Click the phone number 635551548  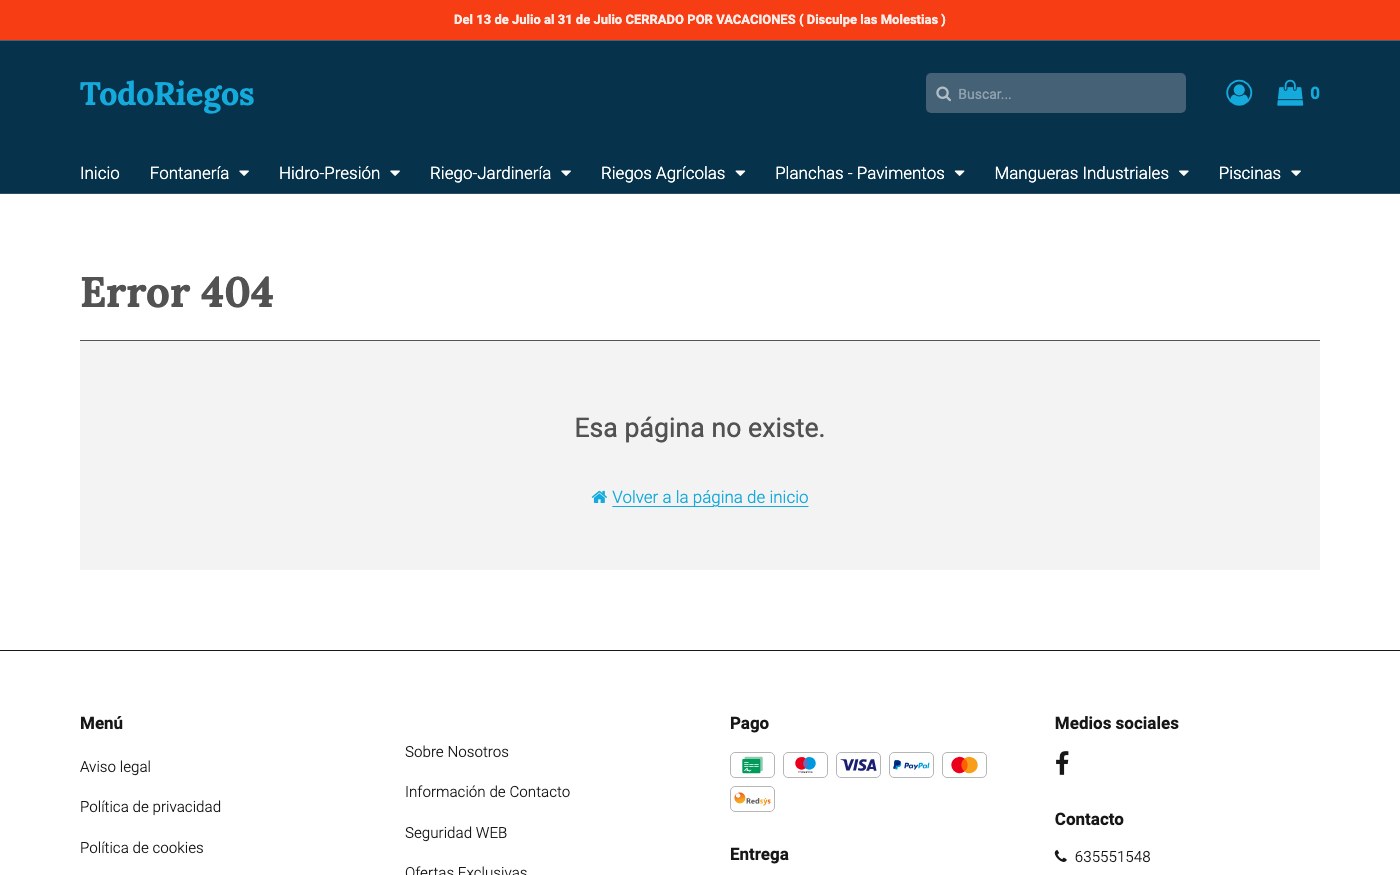[x=1112, y=857]
